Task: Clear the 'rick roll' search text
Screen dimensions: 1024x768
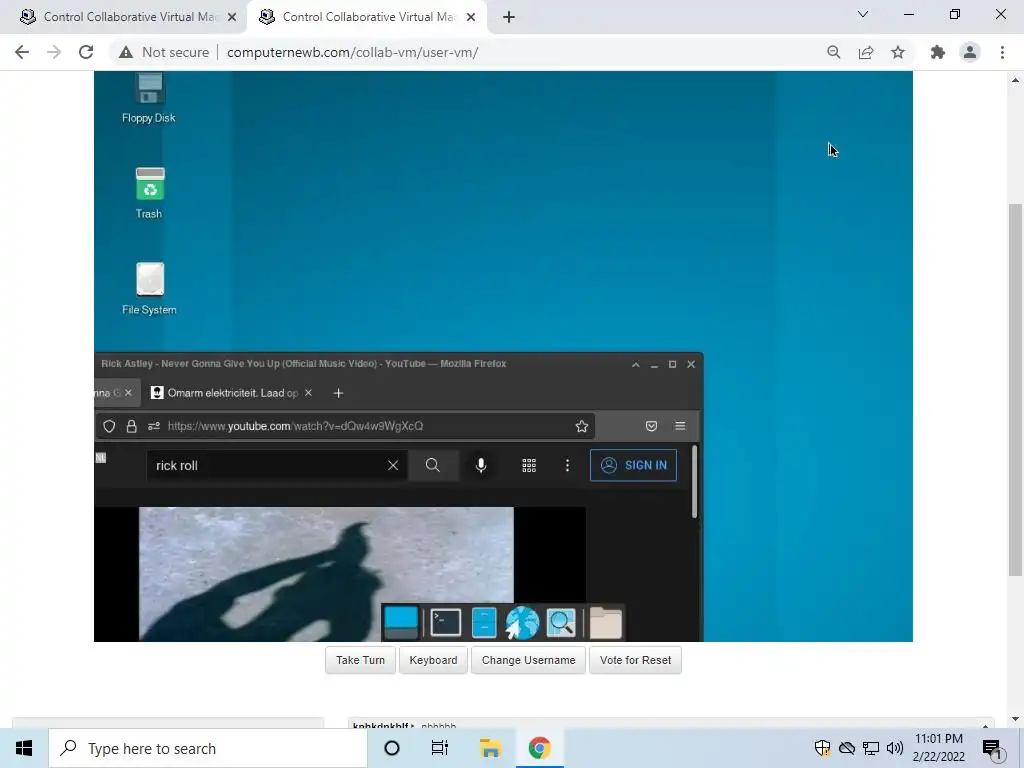Action: pos(392,465)
